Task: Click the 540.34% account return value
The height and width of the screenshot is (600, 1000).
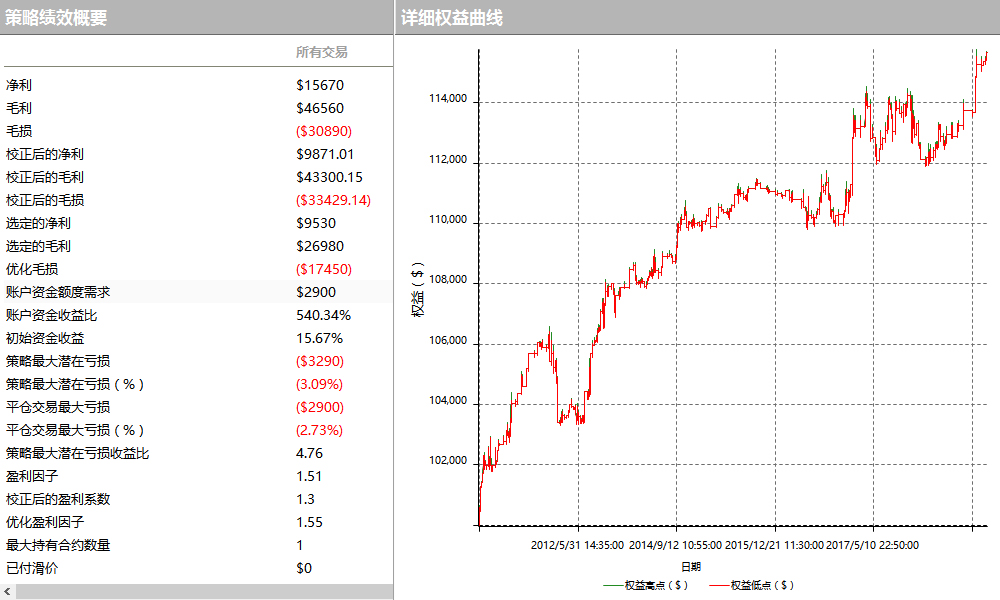Action: point(324,315)
